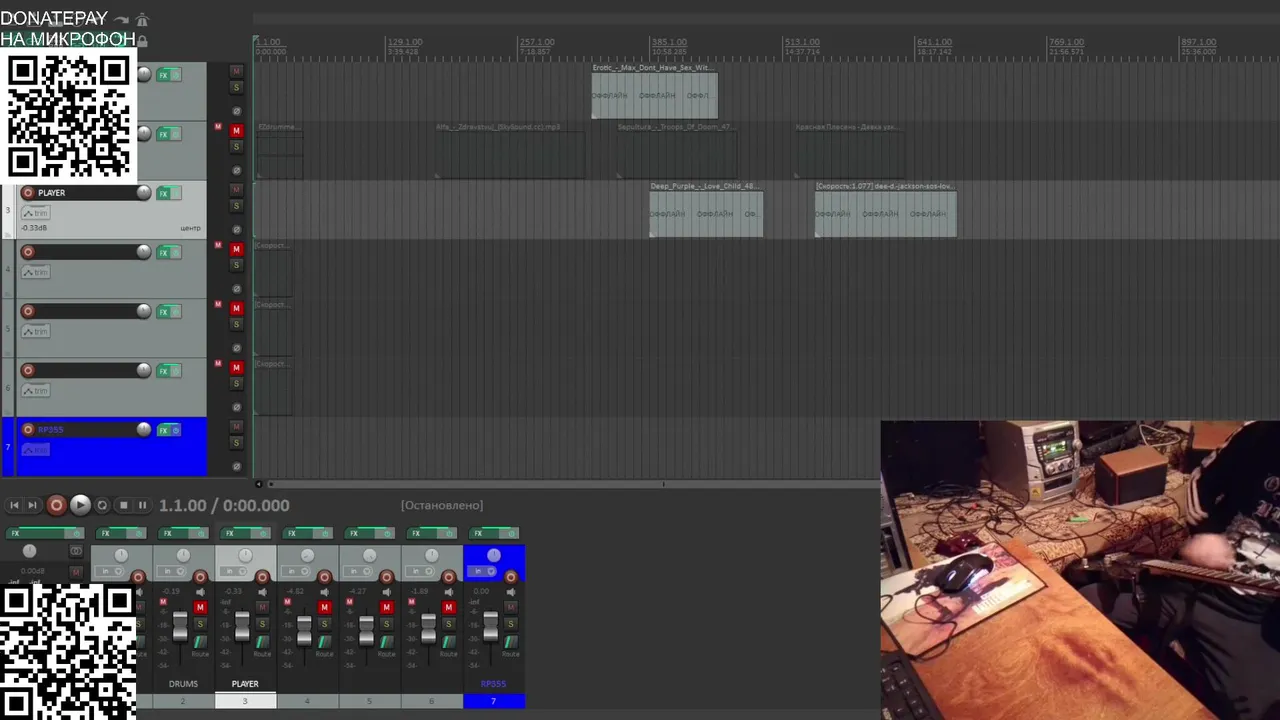Toggle record monitoring speaker on strip 6
The width and height of the screenshot is (1280, 720).
[x=449, y=592]
